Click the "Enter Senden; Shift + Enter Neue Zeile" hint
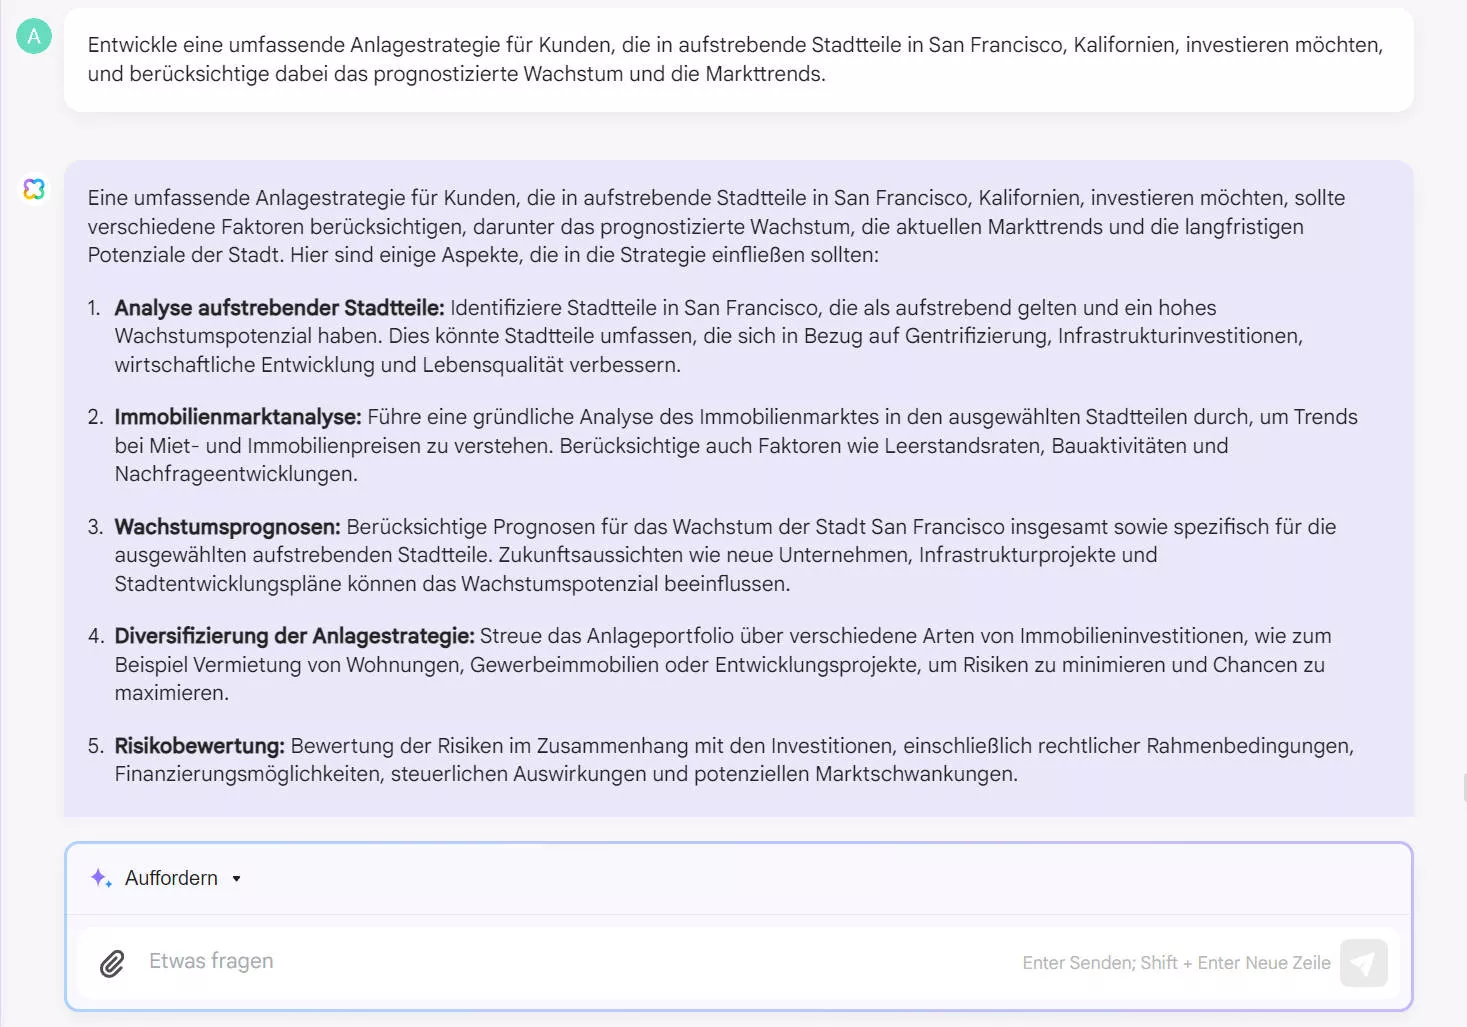This screenshot has height=1027, width=1467. point(1176,962)
